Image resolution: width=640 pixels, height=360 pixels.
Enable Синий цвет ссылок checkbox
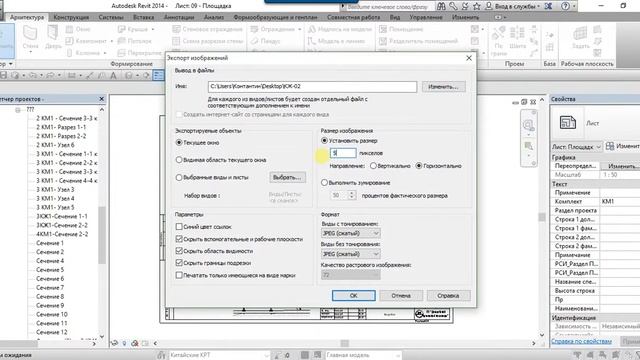click(179, 227)
